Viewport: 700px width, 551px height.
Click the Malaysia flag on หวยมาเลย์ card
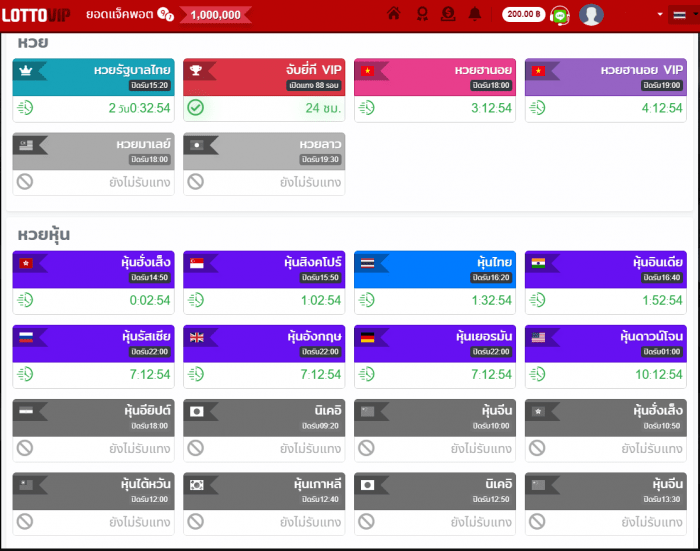(26, 145)
